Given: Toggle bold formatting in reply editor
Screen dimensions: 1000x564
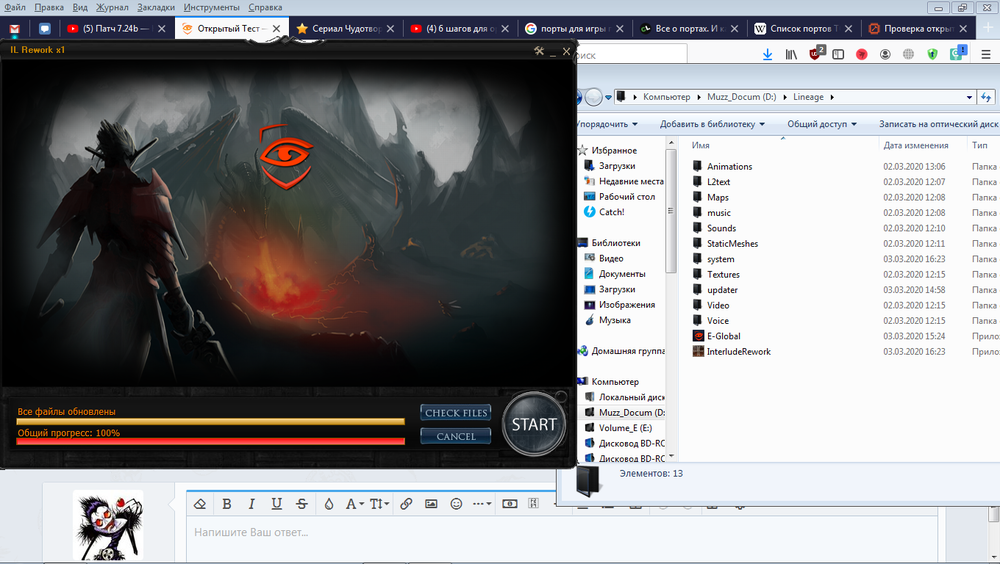Looking at the screenshot, I should (227, 504).
